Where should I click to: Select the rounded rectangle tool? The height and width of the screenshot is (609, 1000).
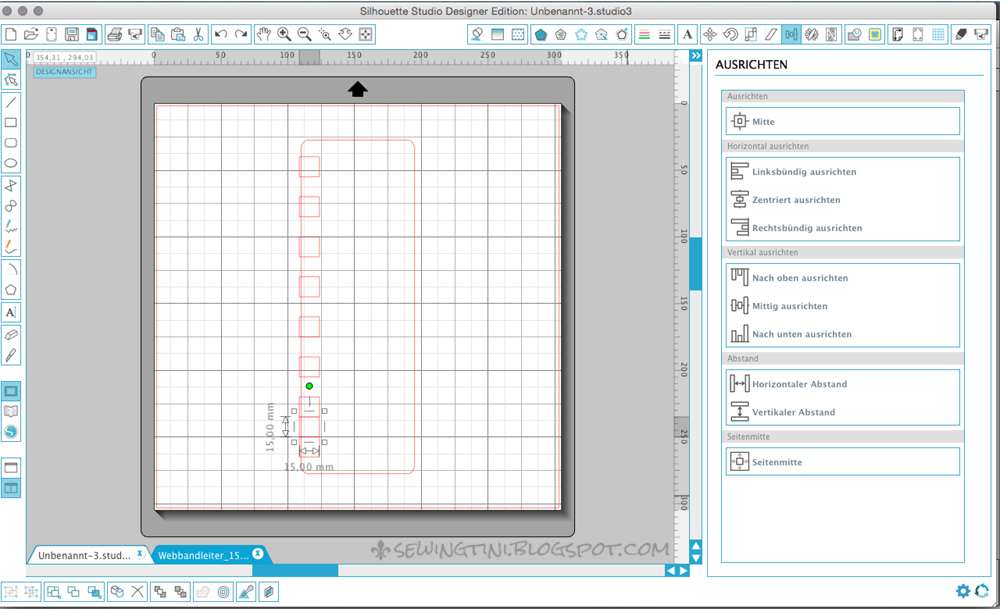[x=11, y=143]
